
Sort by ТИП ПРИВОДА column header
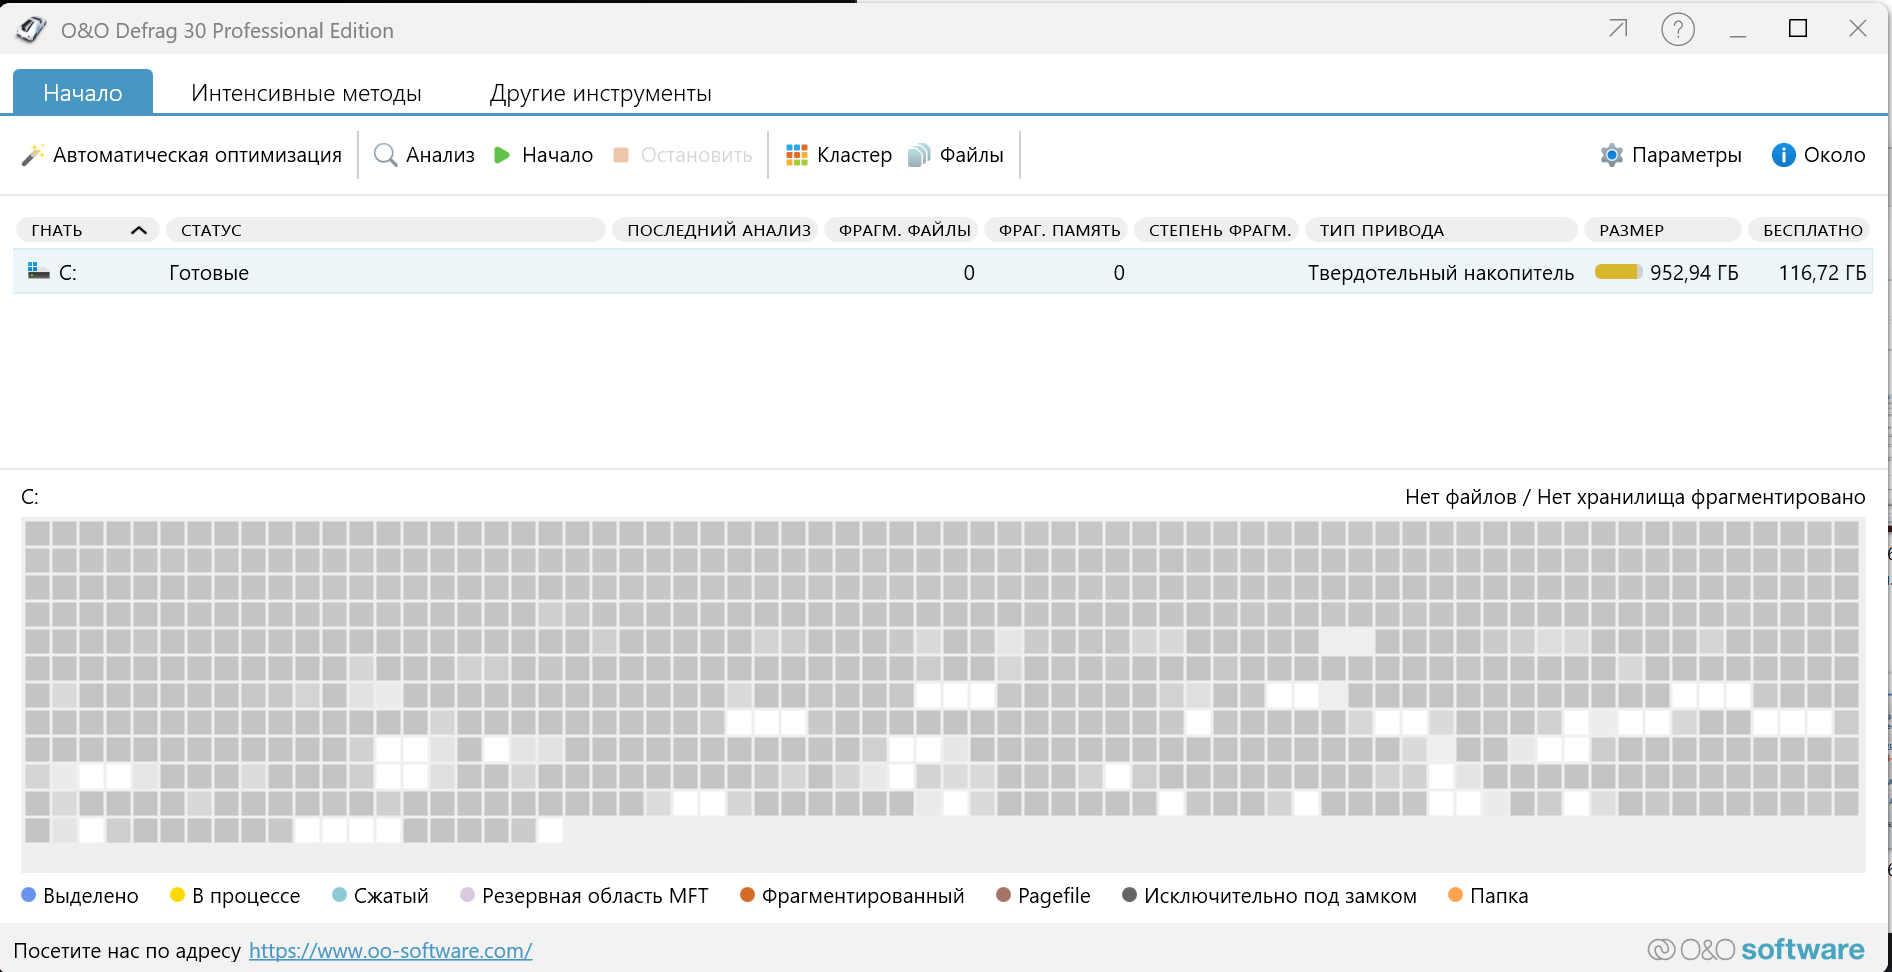coord(1441,230)
